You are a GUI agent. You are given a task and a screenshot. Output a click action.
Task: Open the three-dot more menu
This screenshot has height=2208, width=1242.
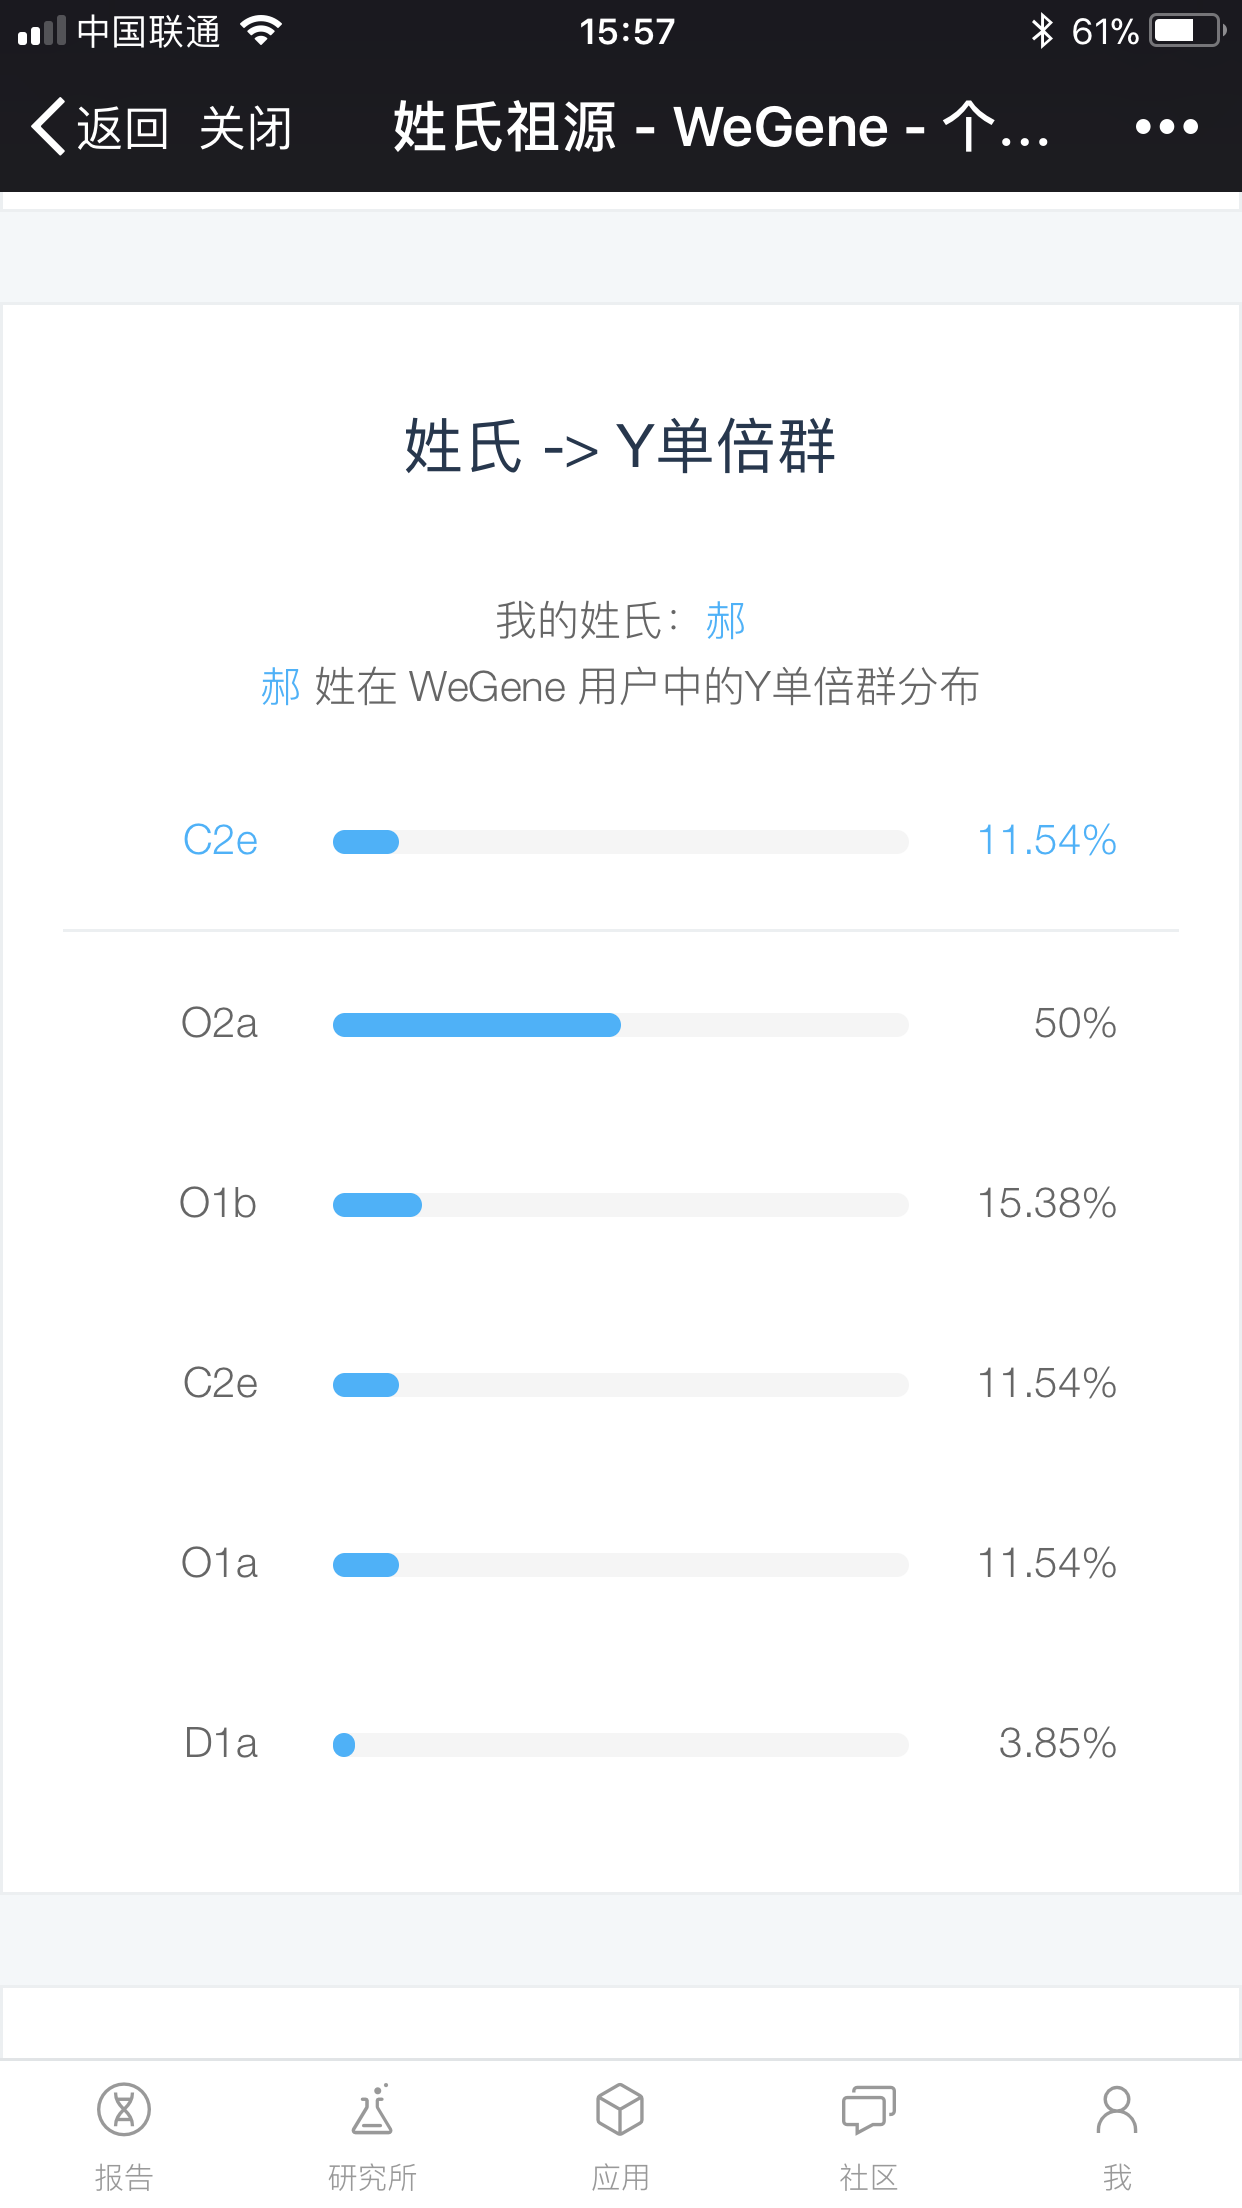coord(1166,127)
